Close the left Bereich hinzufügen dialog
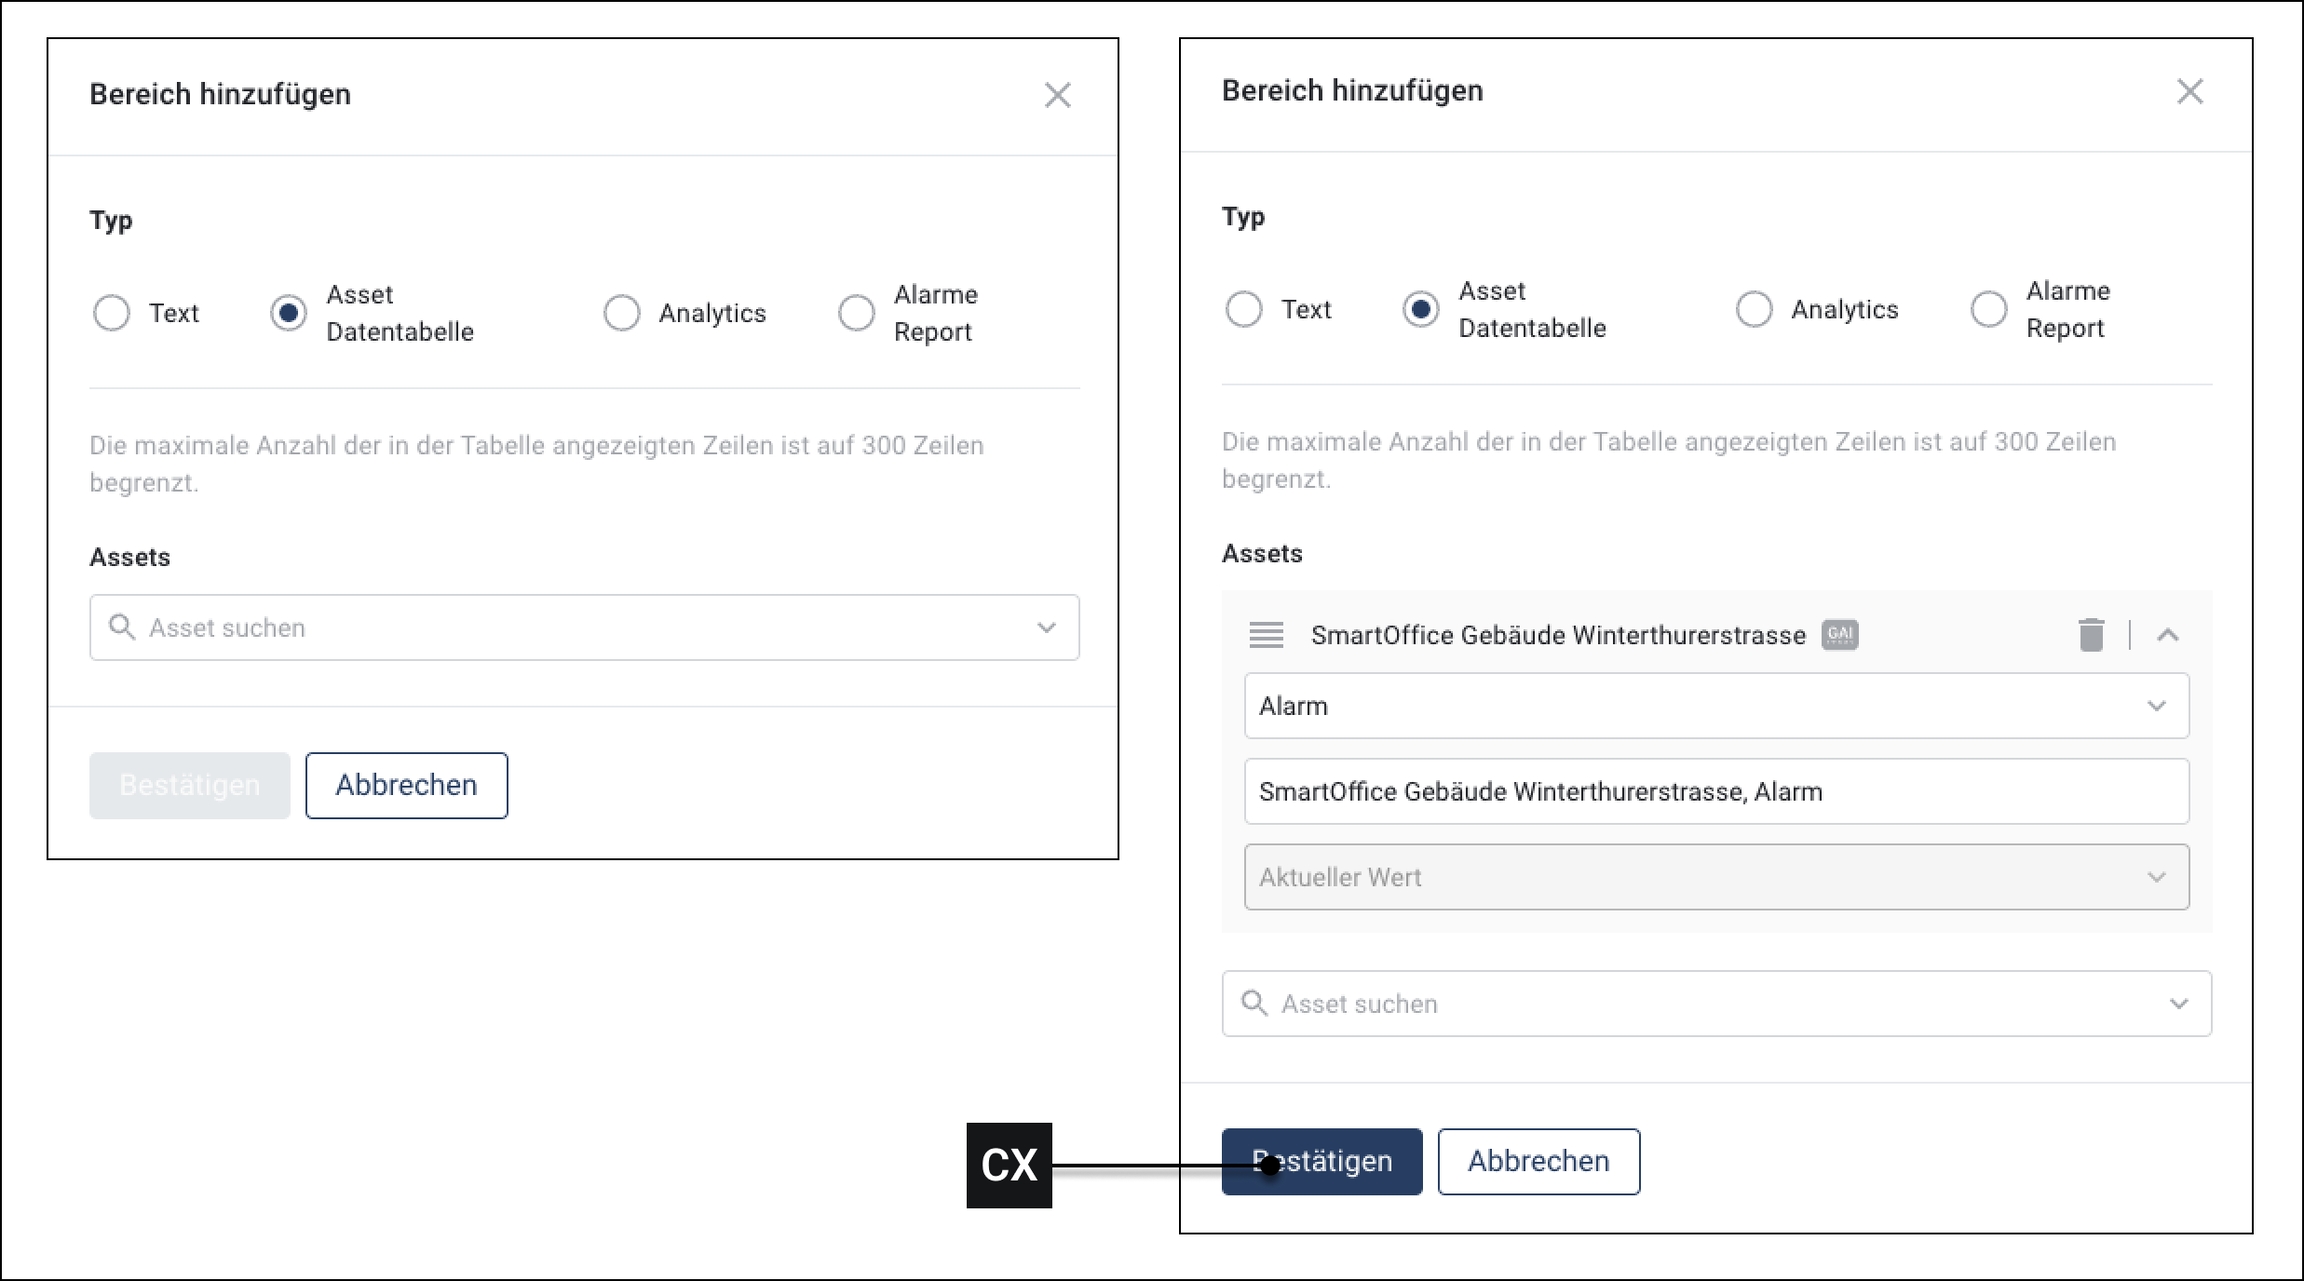This screenshot has width=2304, height=1281. pyautogui.click(x=1057, y=95)
